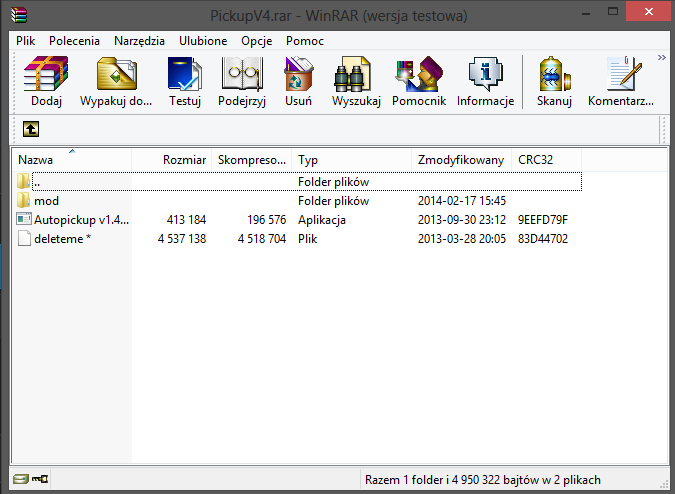Click size value '413 184'

(186, 220)
